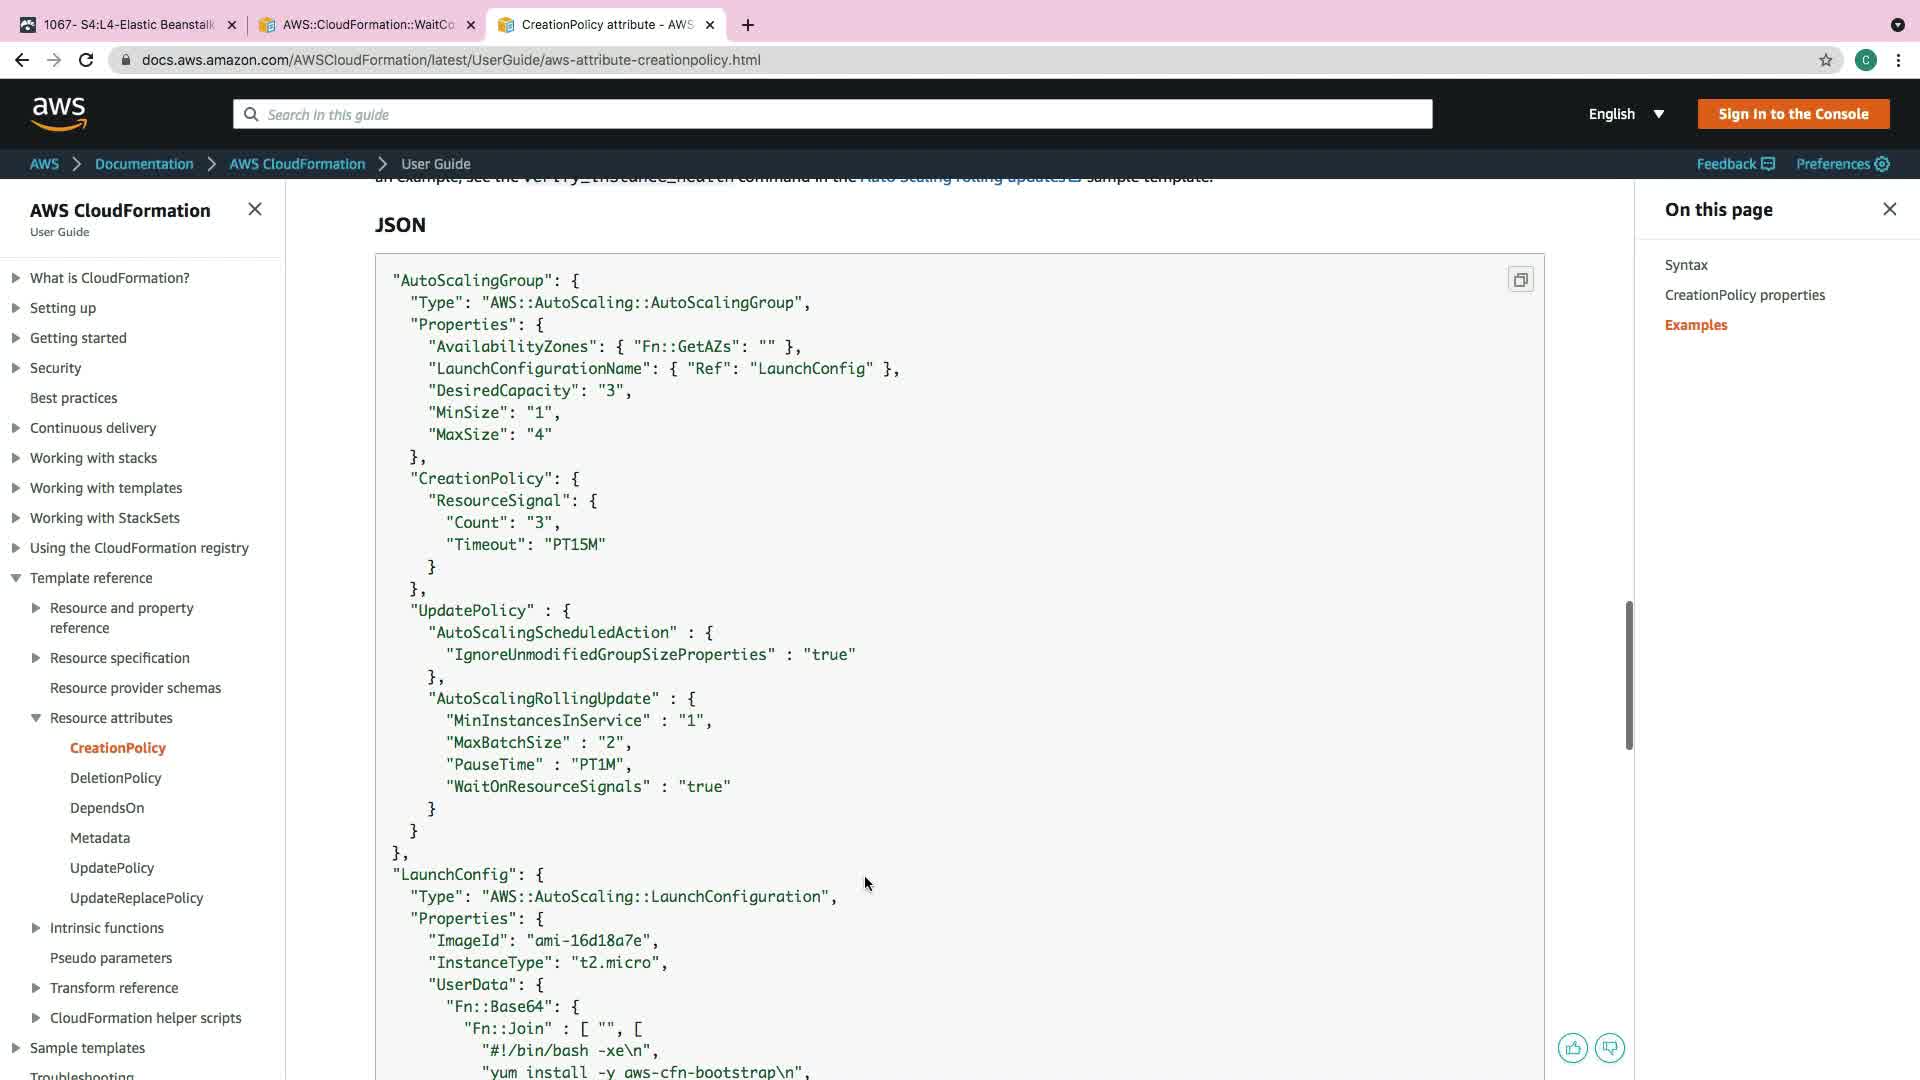Copy the JSON code sample
Viewport: 1920px width, 1080px height.
point(1520,280)
